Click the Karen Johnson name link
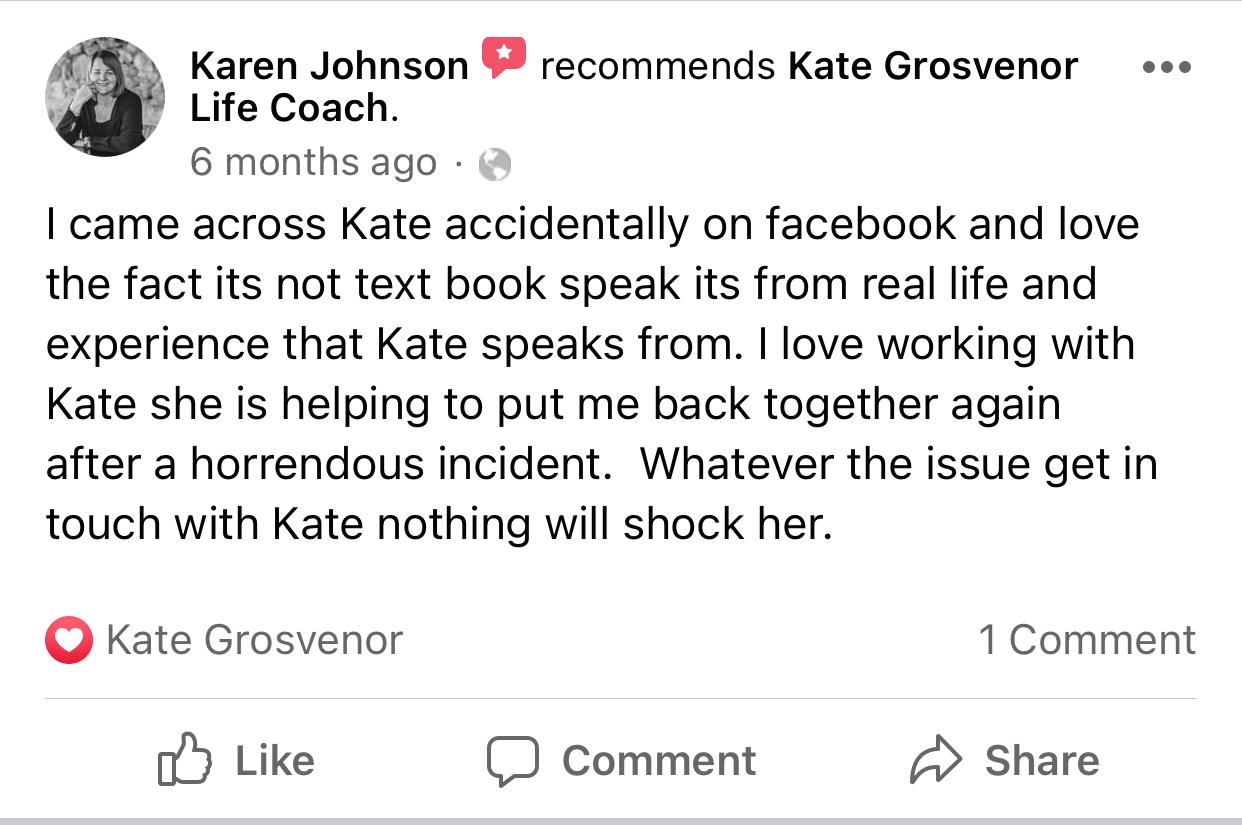Image resolution: width=1242 pixels, height=825 pixels. 329,66
